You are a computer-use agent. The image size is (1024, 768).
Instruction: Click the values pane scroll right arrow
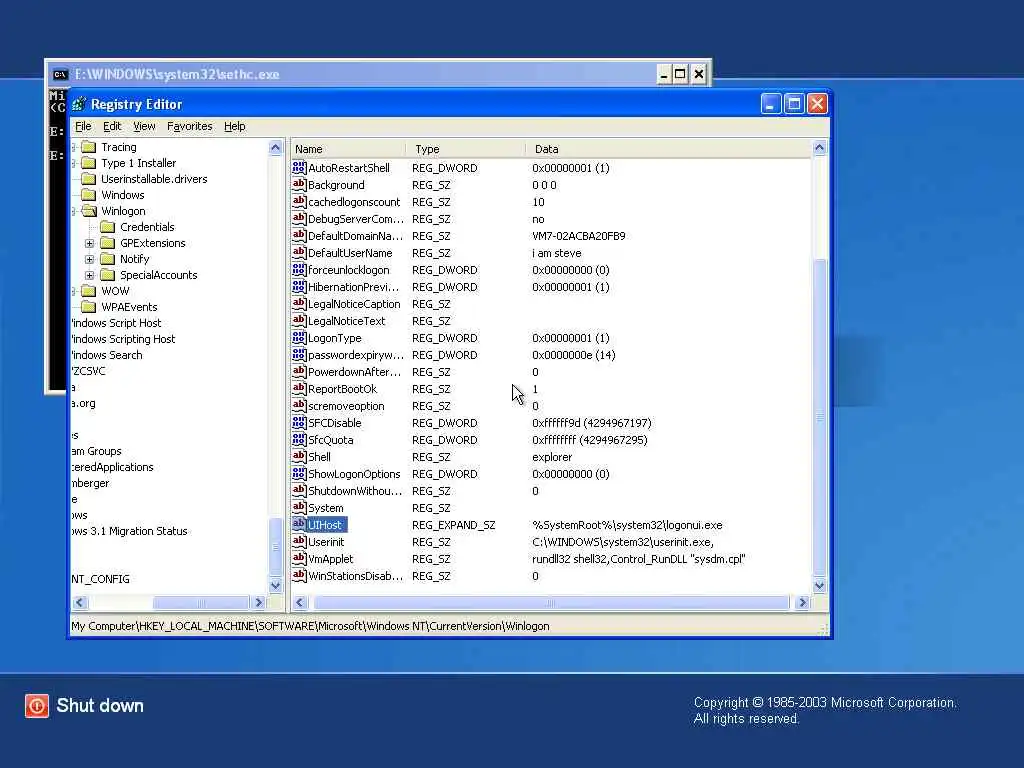pyautogui.click(x=803, y=602)
